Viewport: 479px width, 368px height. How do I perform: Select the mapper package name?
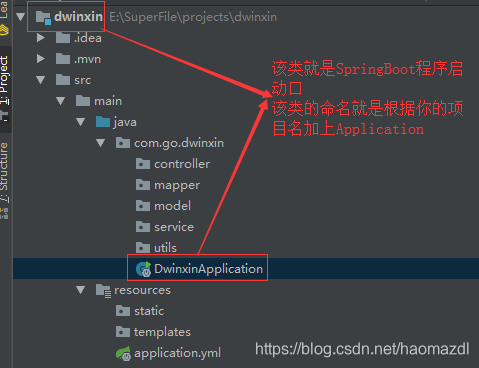pyautogui.click(x=177, y=185)
